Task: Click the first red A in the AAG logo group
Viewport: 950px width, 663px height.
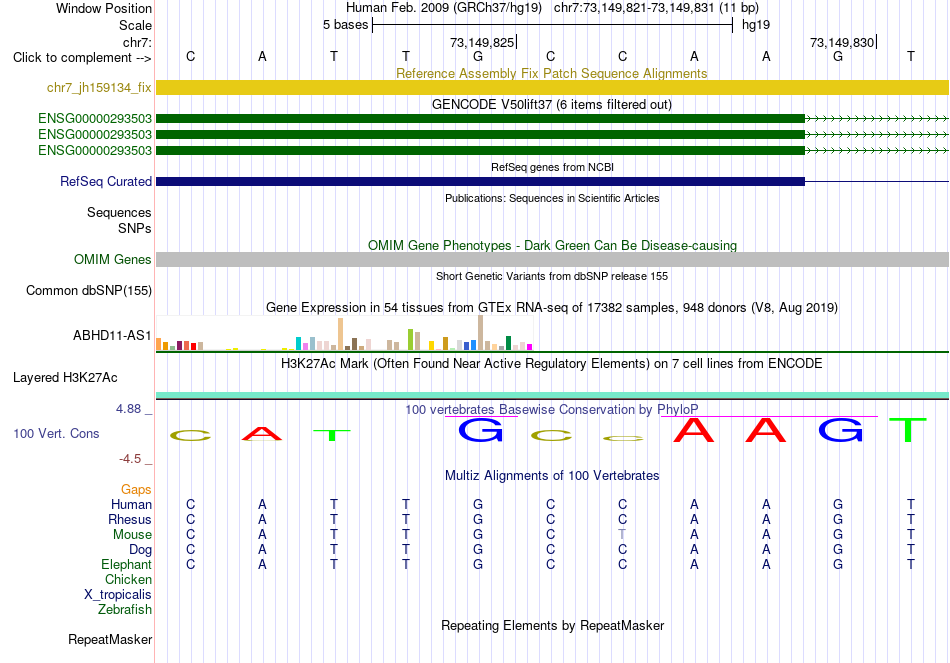Action: [x=694, y=430]
